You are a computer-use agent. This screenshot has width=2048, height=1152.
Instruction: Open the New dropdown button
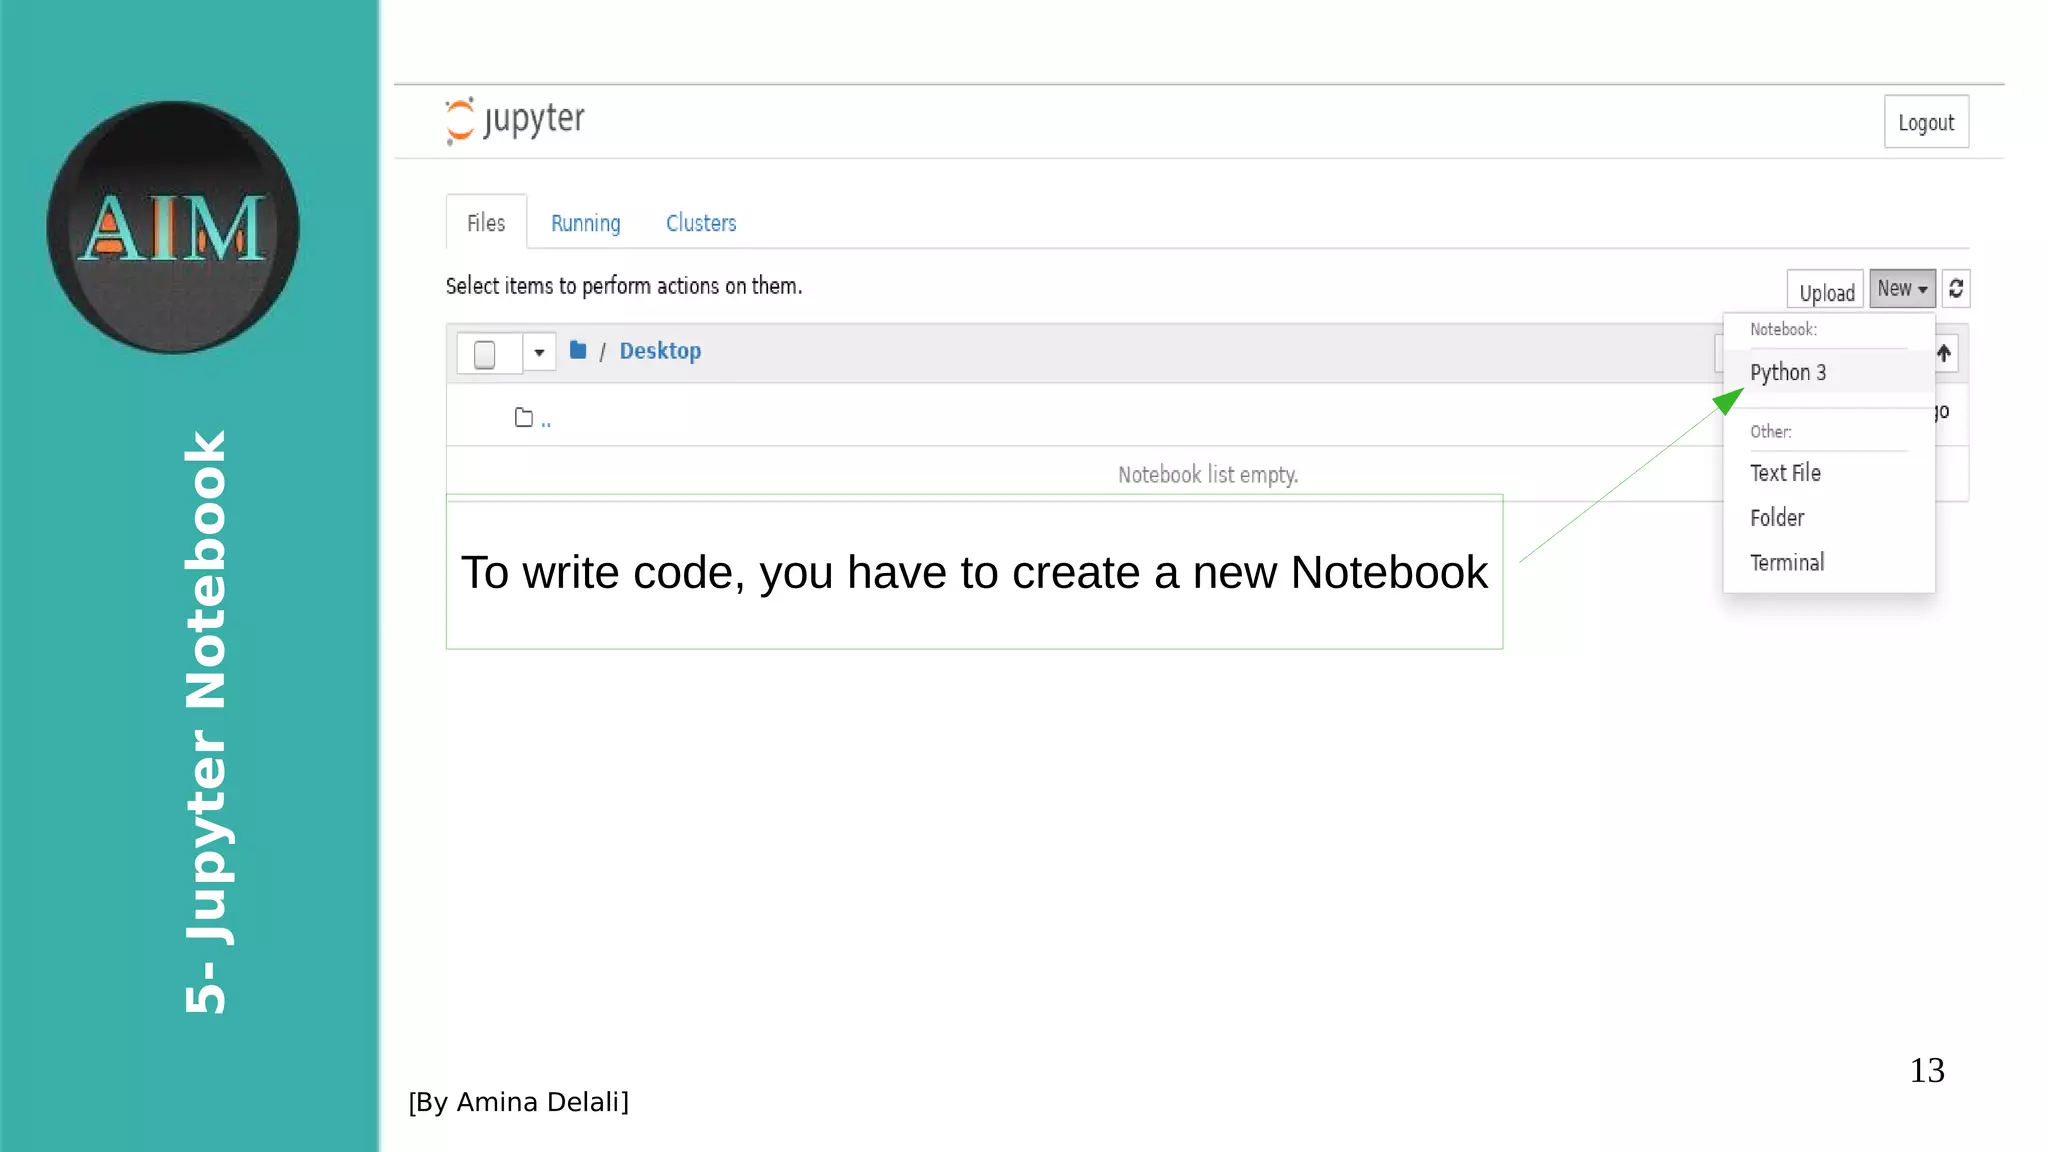pos(1902,288)
